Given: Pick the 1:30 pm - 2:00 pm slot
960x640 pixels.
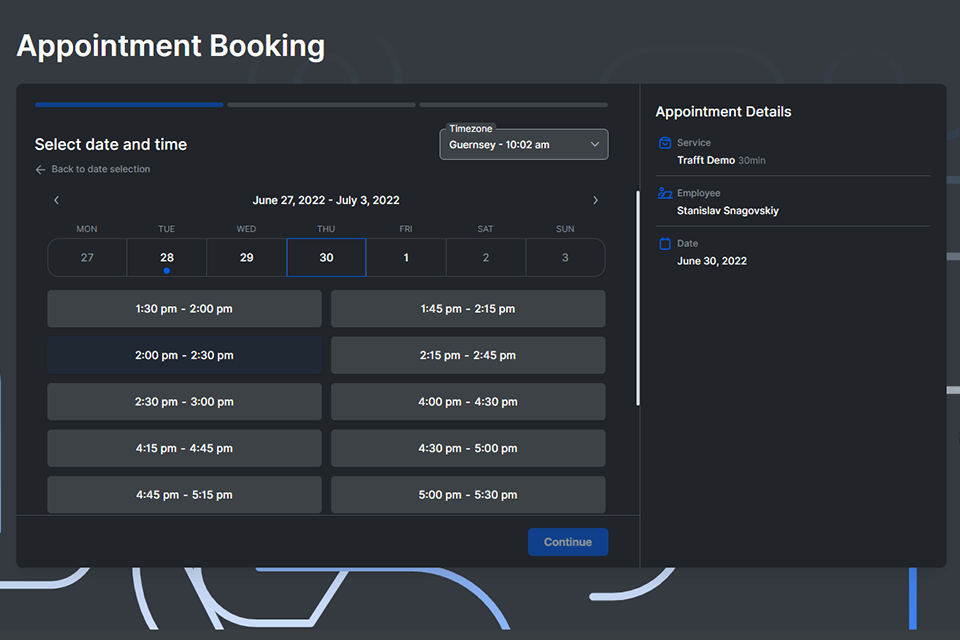Looking at the screenshot, I should point(184,309).
